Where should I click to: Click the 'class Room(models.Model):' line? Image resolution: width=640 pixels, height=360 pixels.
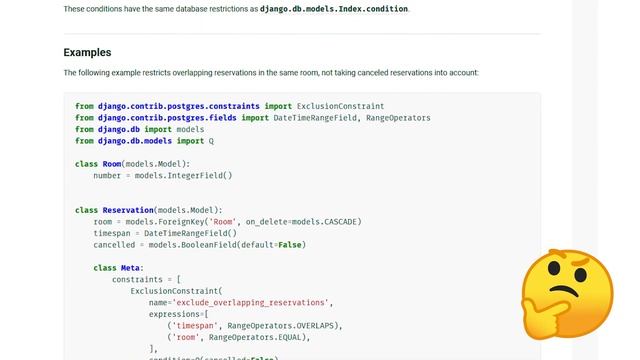tap(132, 164)
